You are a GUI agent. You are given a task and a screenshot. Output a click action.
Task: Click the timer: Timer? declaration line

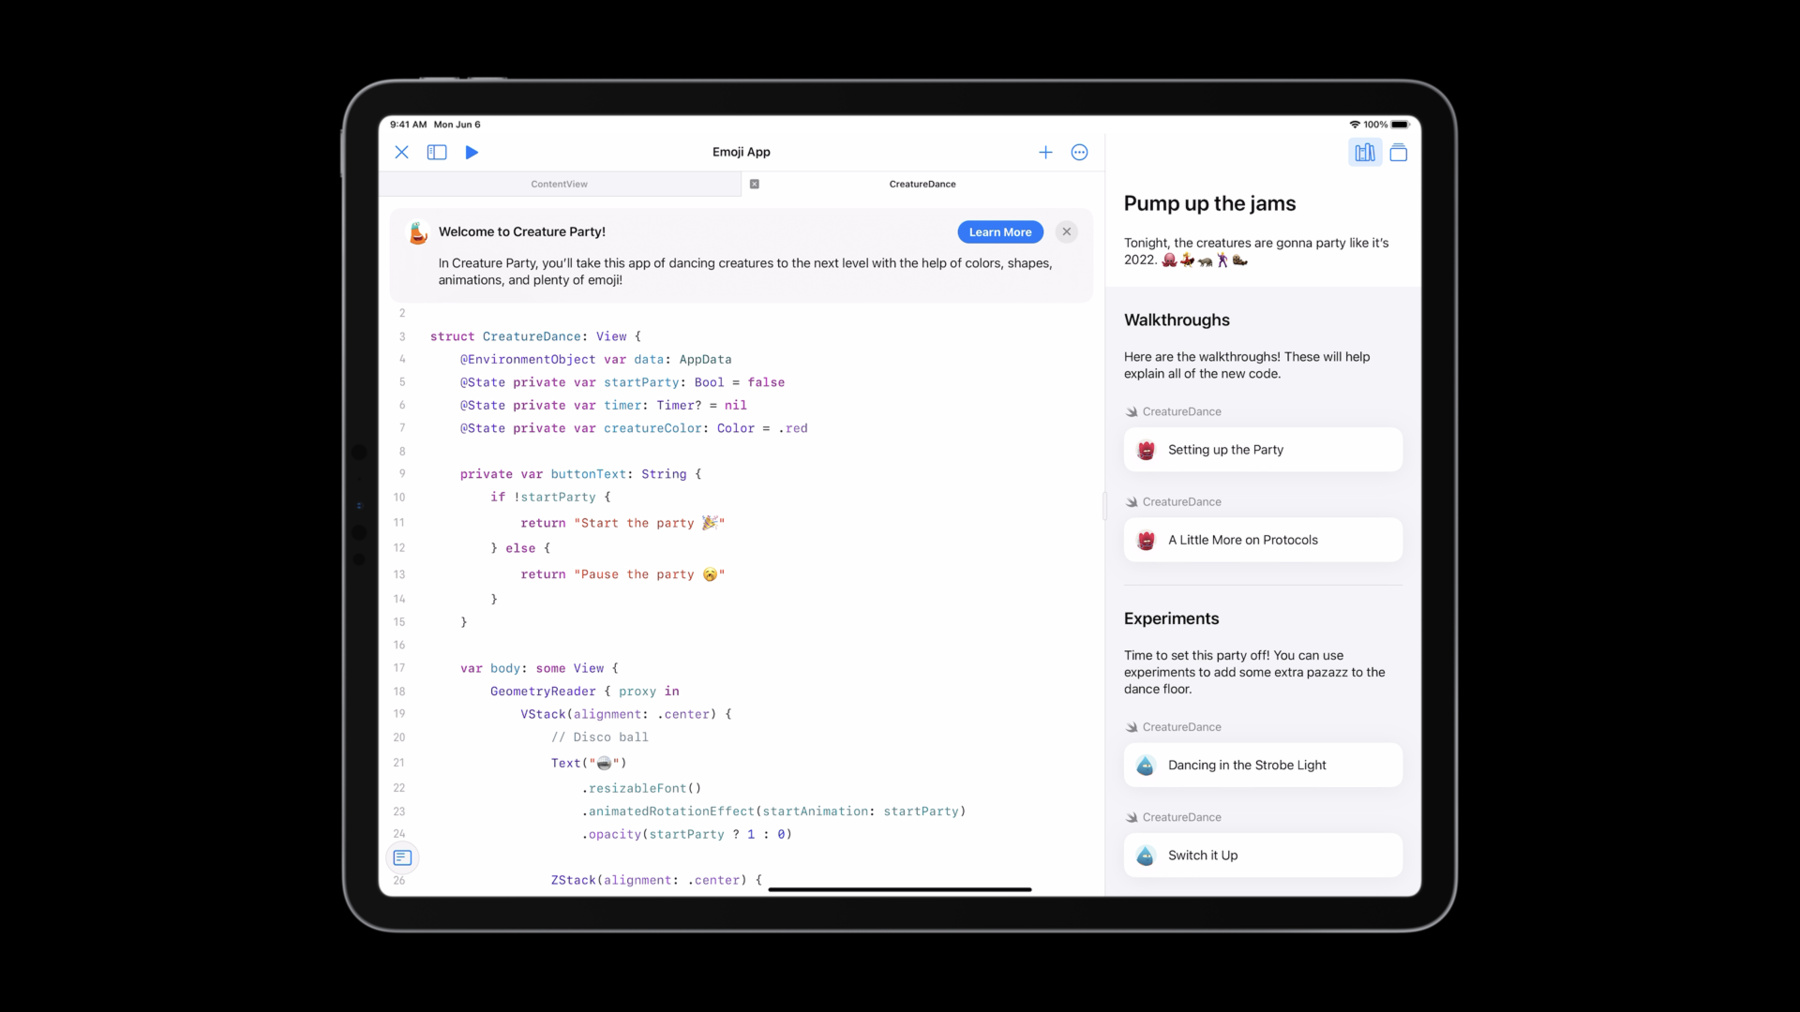coord(603,405)
